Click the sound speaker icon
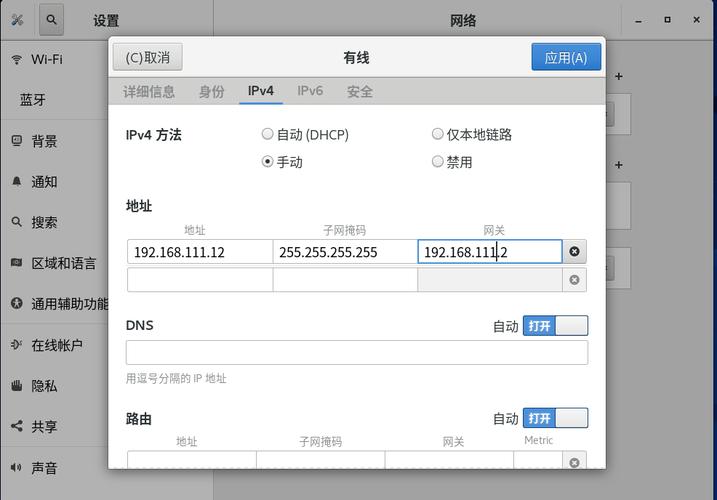 pos(16,467)
